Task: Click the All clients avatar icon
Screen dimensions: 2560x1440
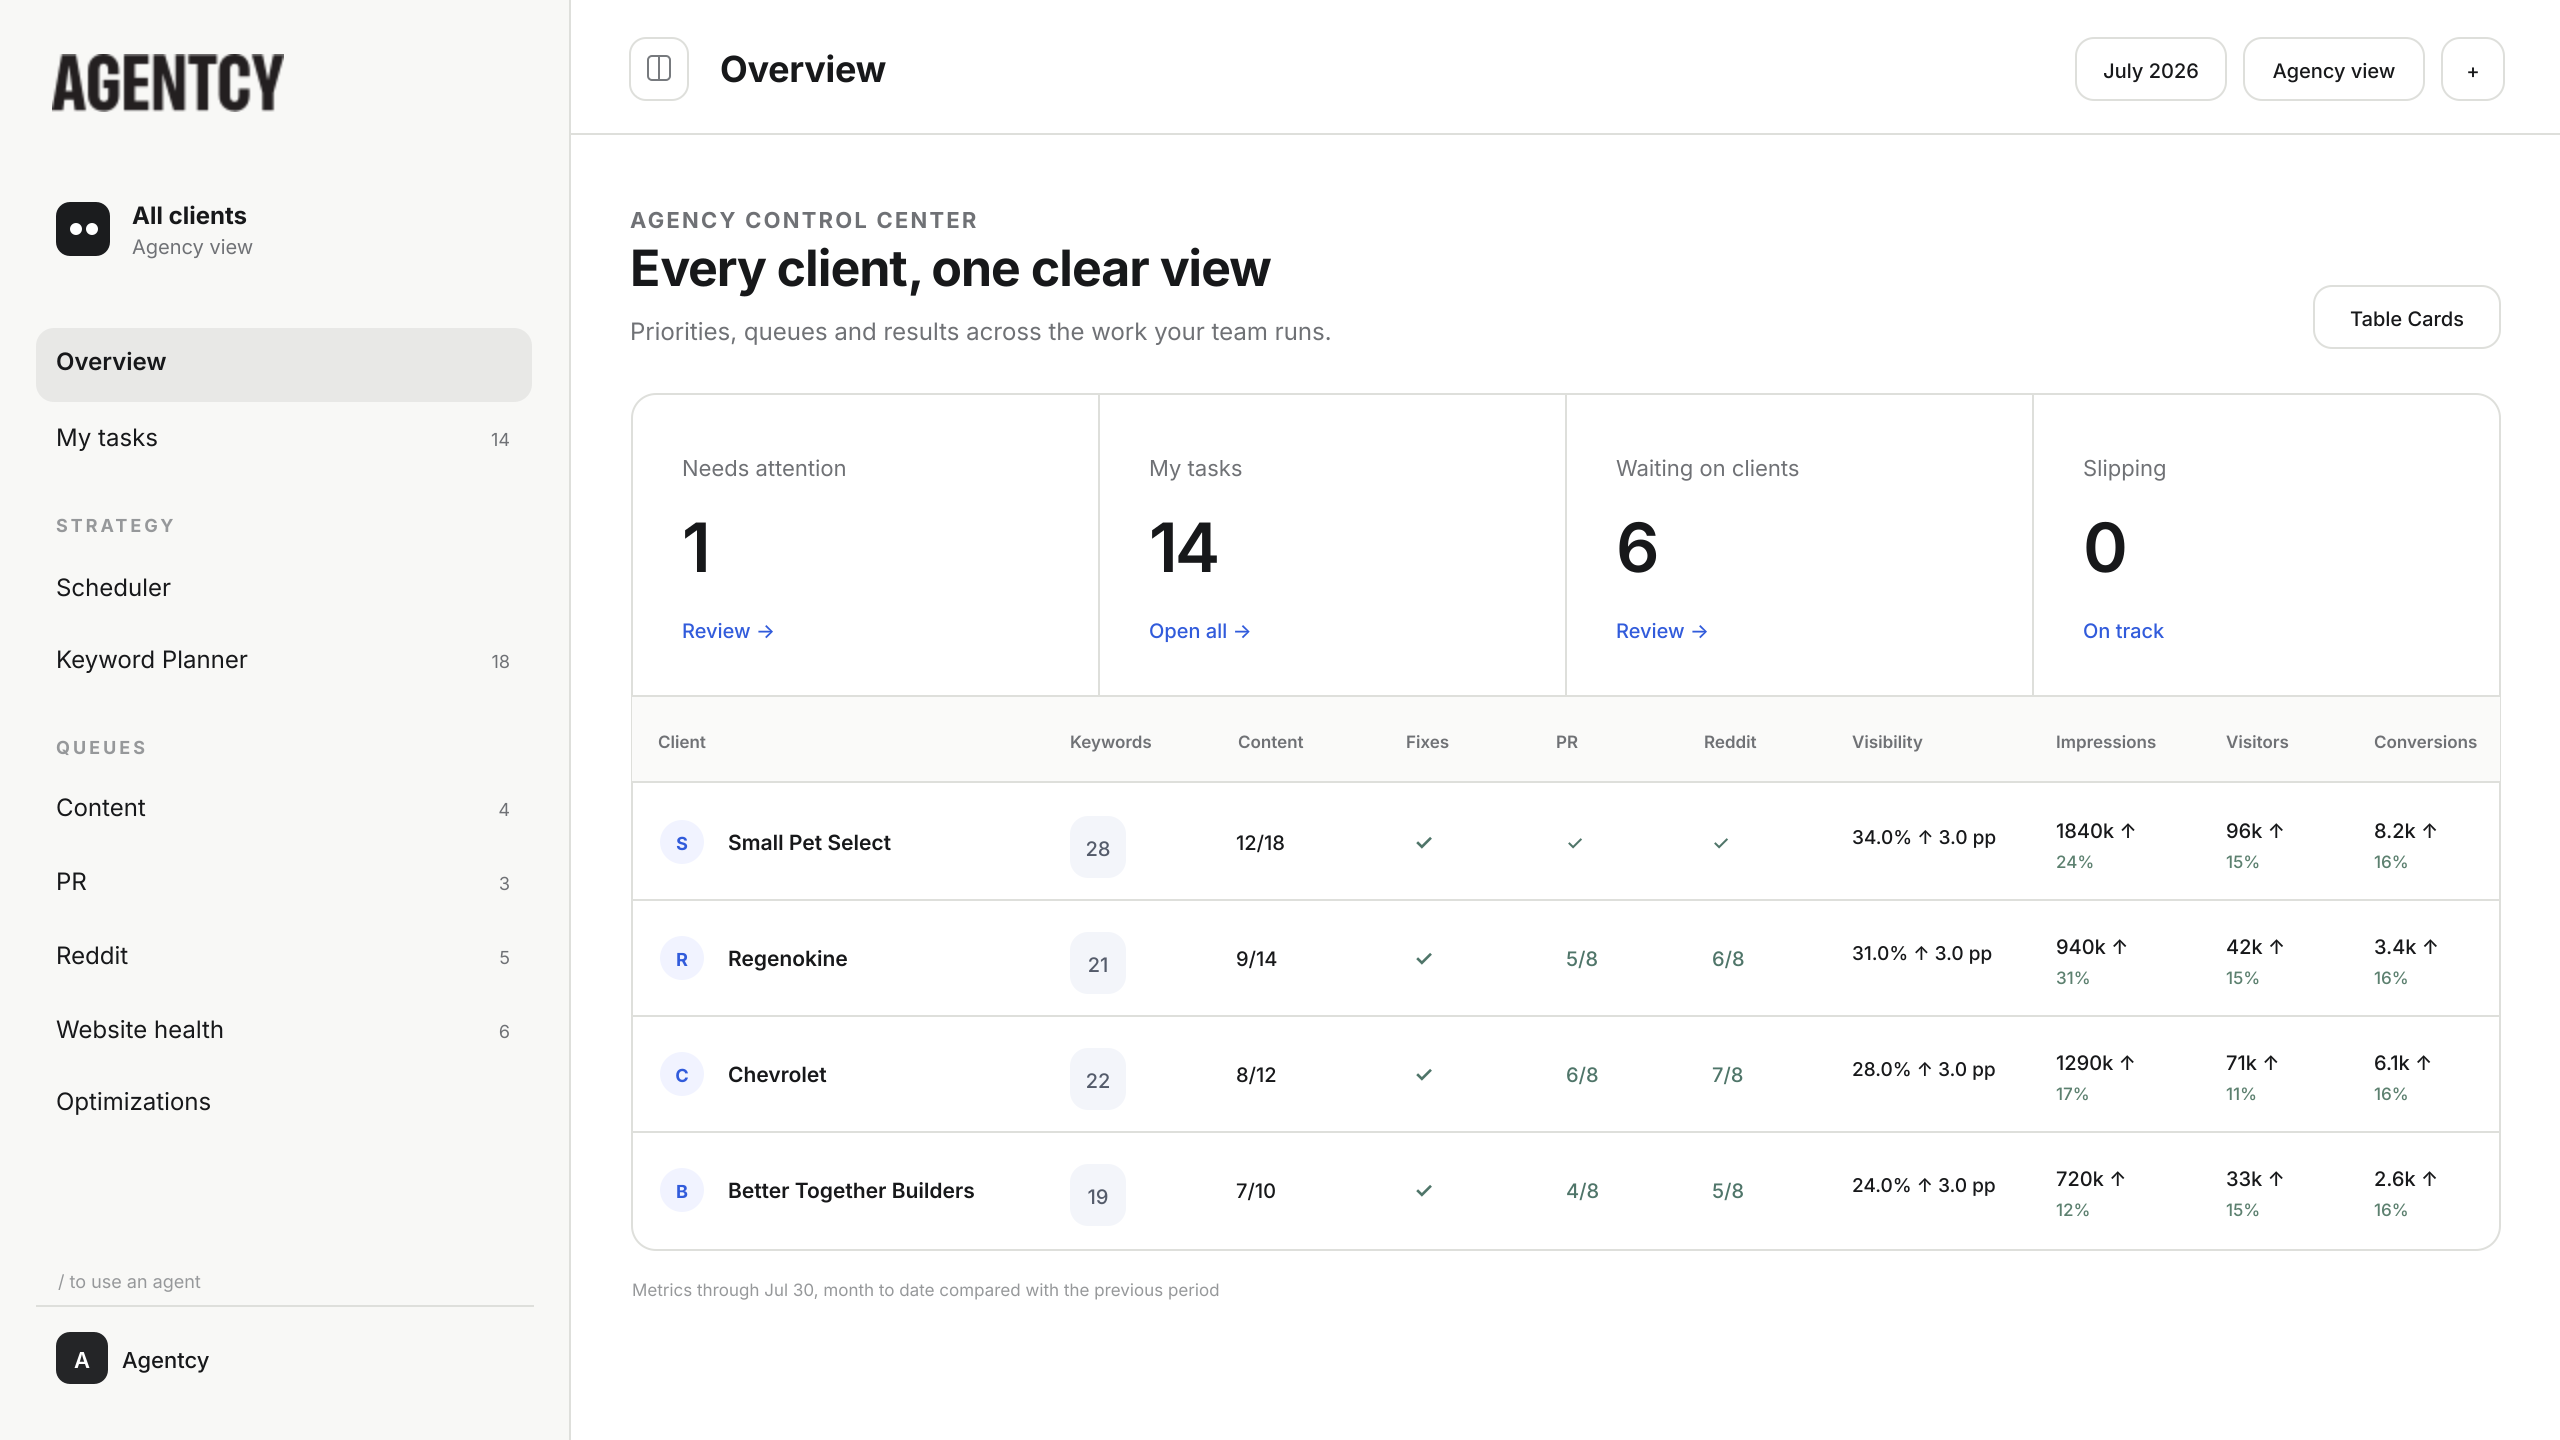Action: coord(83,229)
